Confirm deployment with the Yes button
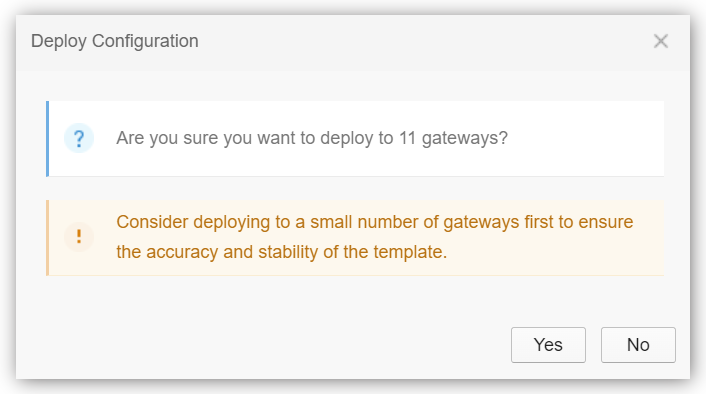This screenshot has height=394, width=706. pyautogui.click(x=548, y=345)
